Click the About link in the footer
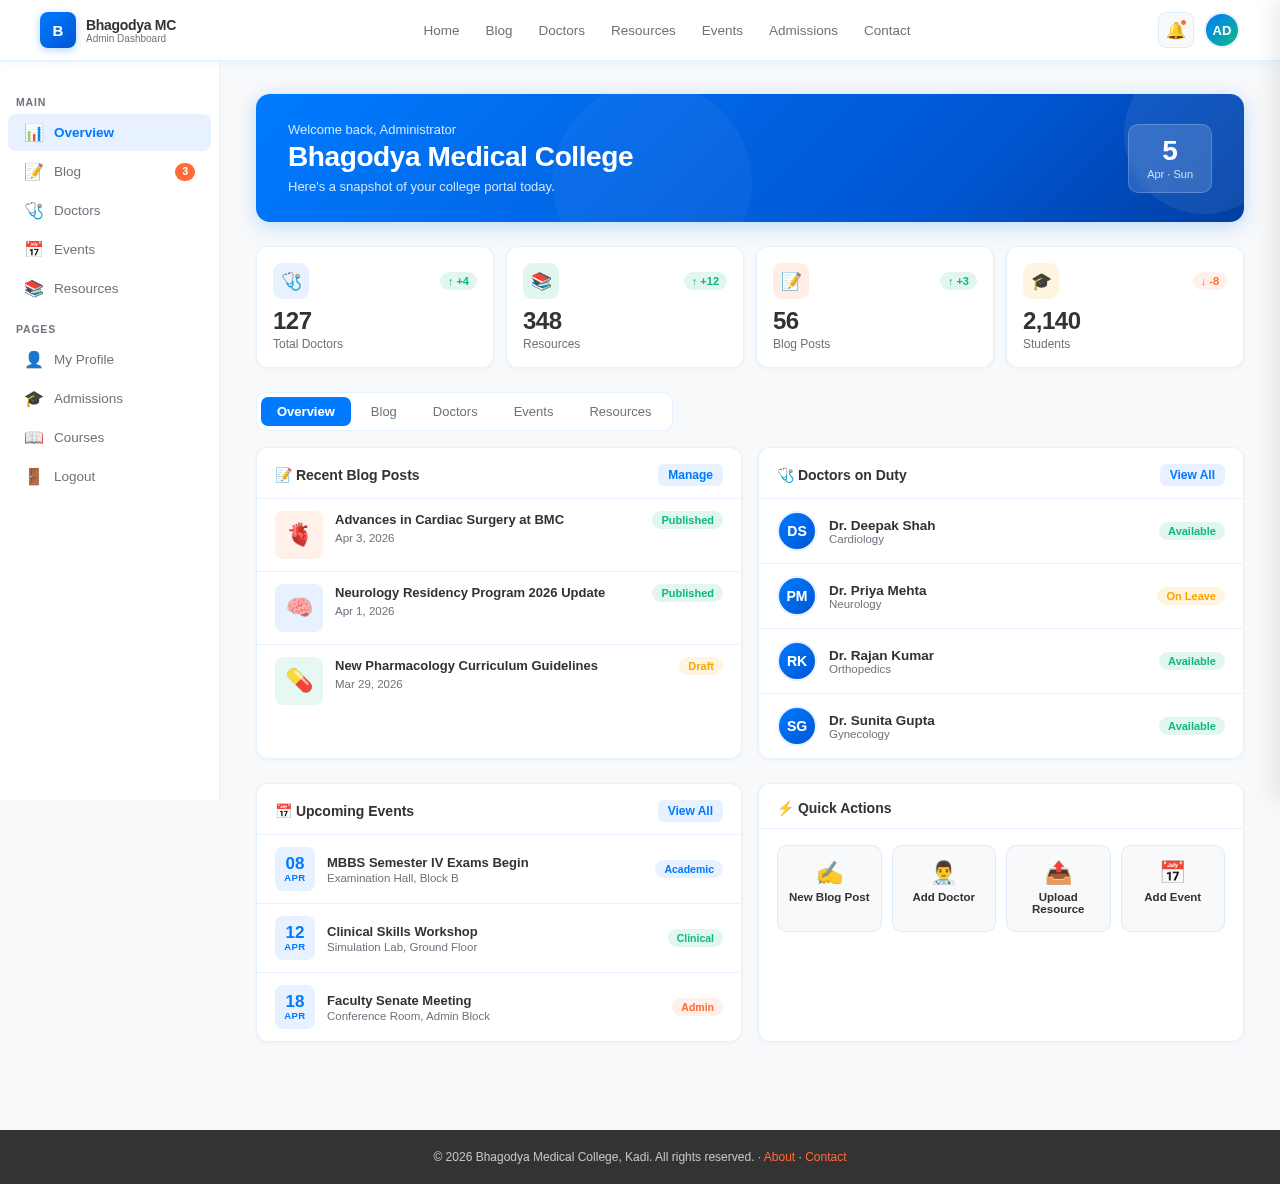 point(779,1157)
